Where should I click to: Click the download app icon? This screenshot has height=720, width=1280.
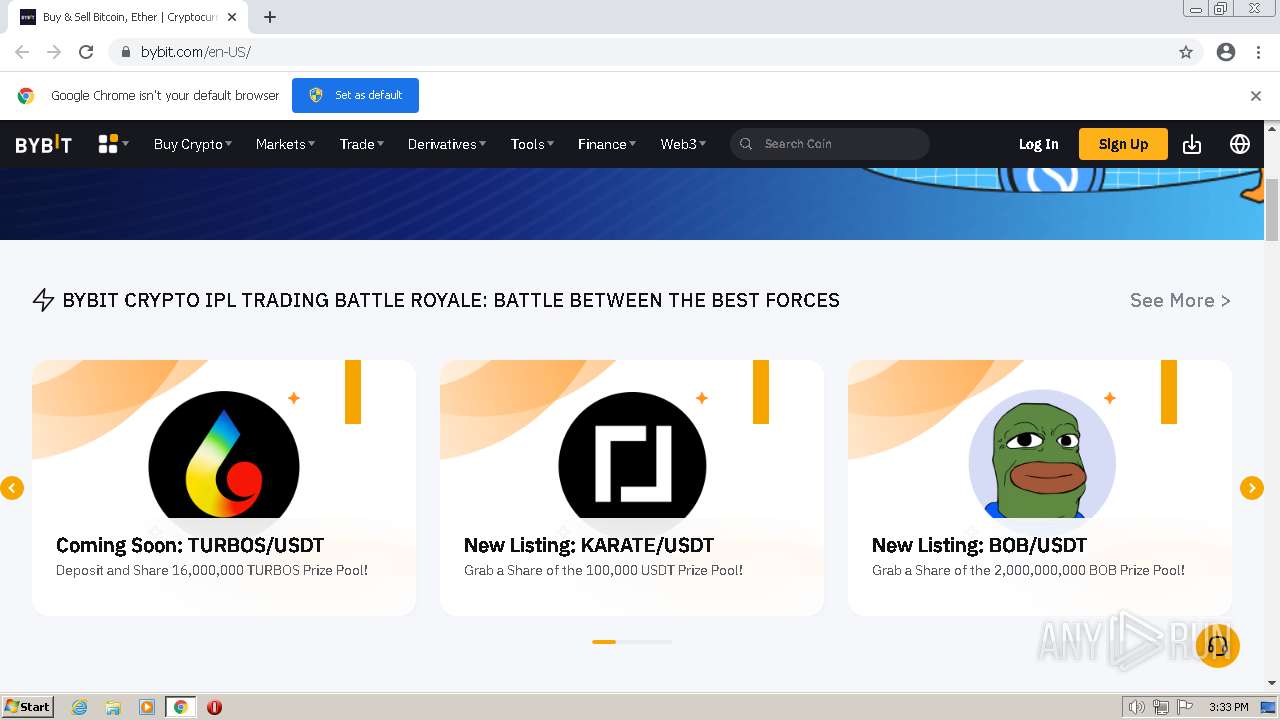click(1192, 144)
